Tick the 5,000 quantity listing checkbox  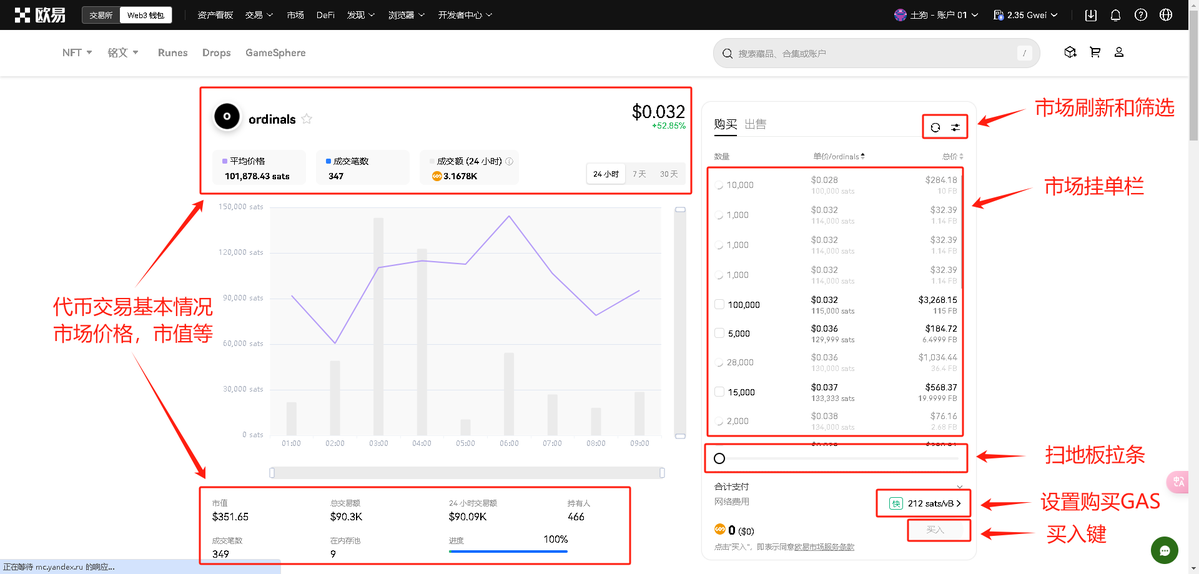[720, 334]
